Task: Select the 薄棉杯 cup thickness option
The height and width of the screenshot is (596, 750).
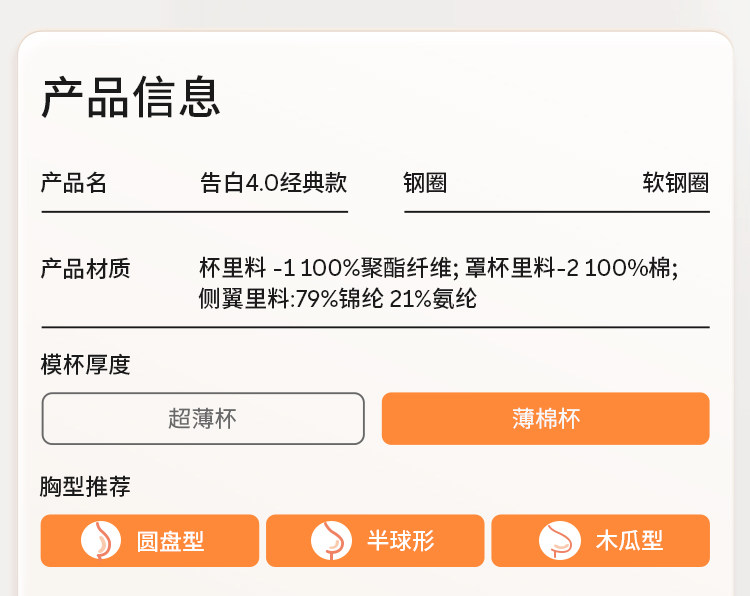Action: coord(545,418)
